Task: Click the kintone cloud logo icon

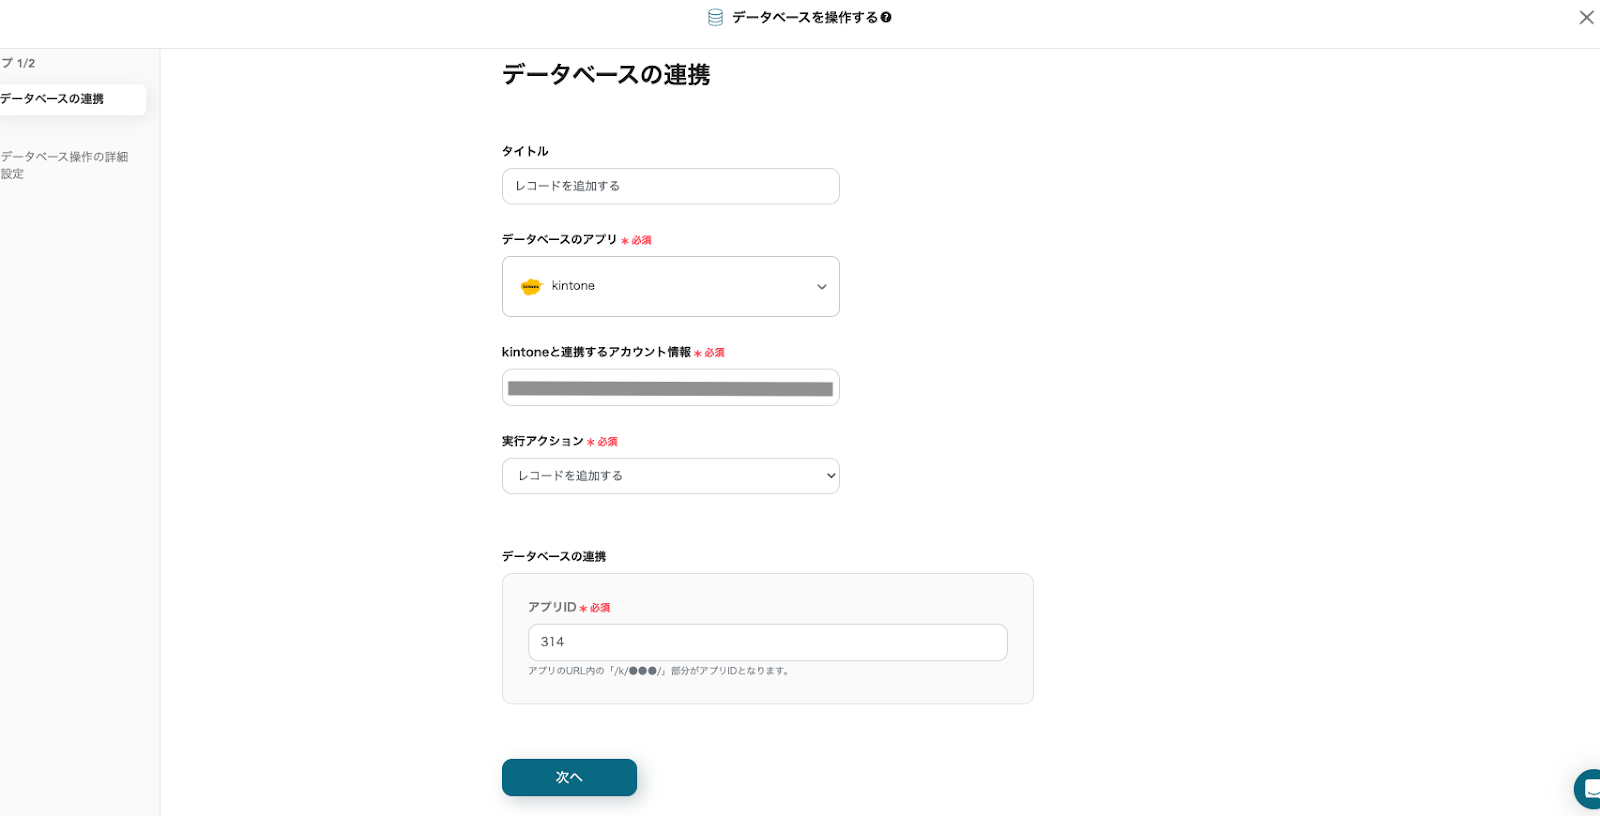Action: (x=531, y=287)
